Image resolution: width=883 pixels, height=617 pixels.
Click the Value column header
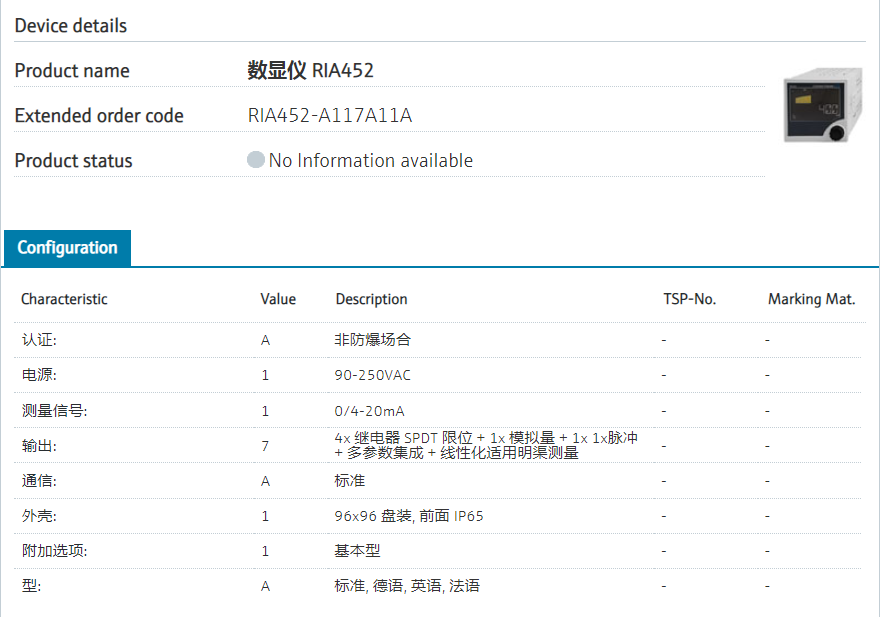pyautogui.click(x=278, y=299)
